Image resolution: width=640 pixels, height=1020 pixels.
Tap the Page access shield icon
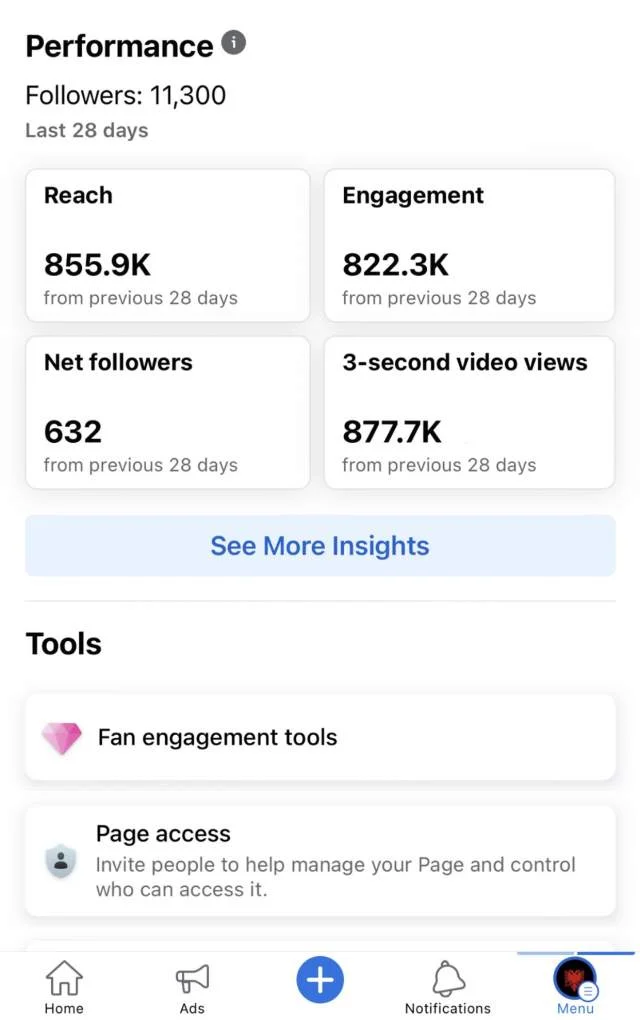61,861
